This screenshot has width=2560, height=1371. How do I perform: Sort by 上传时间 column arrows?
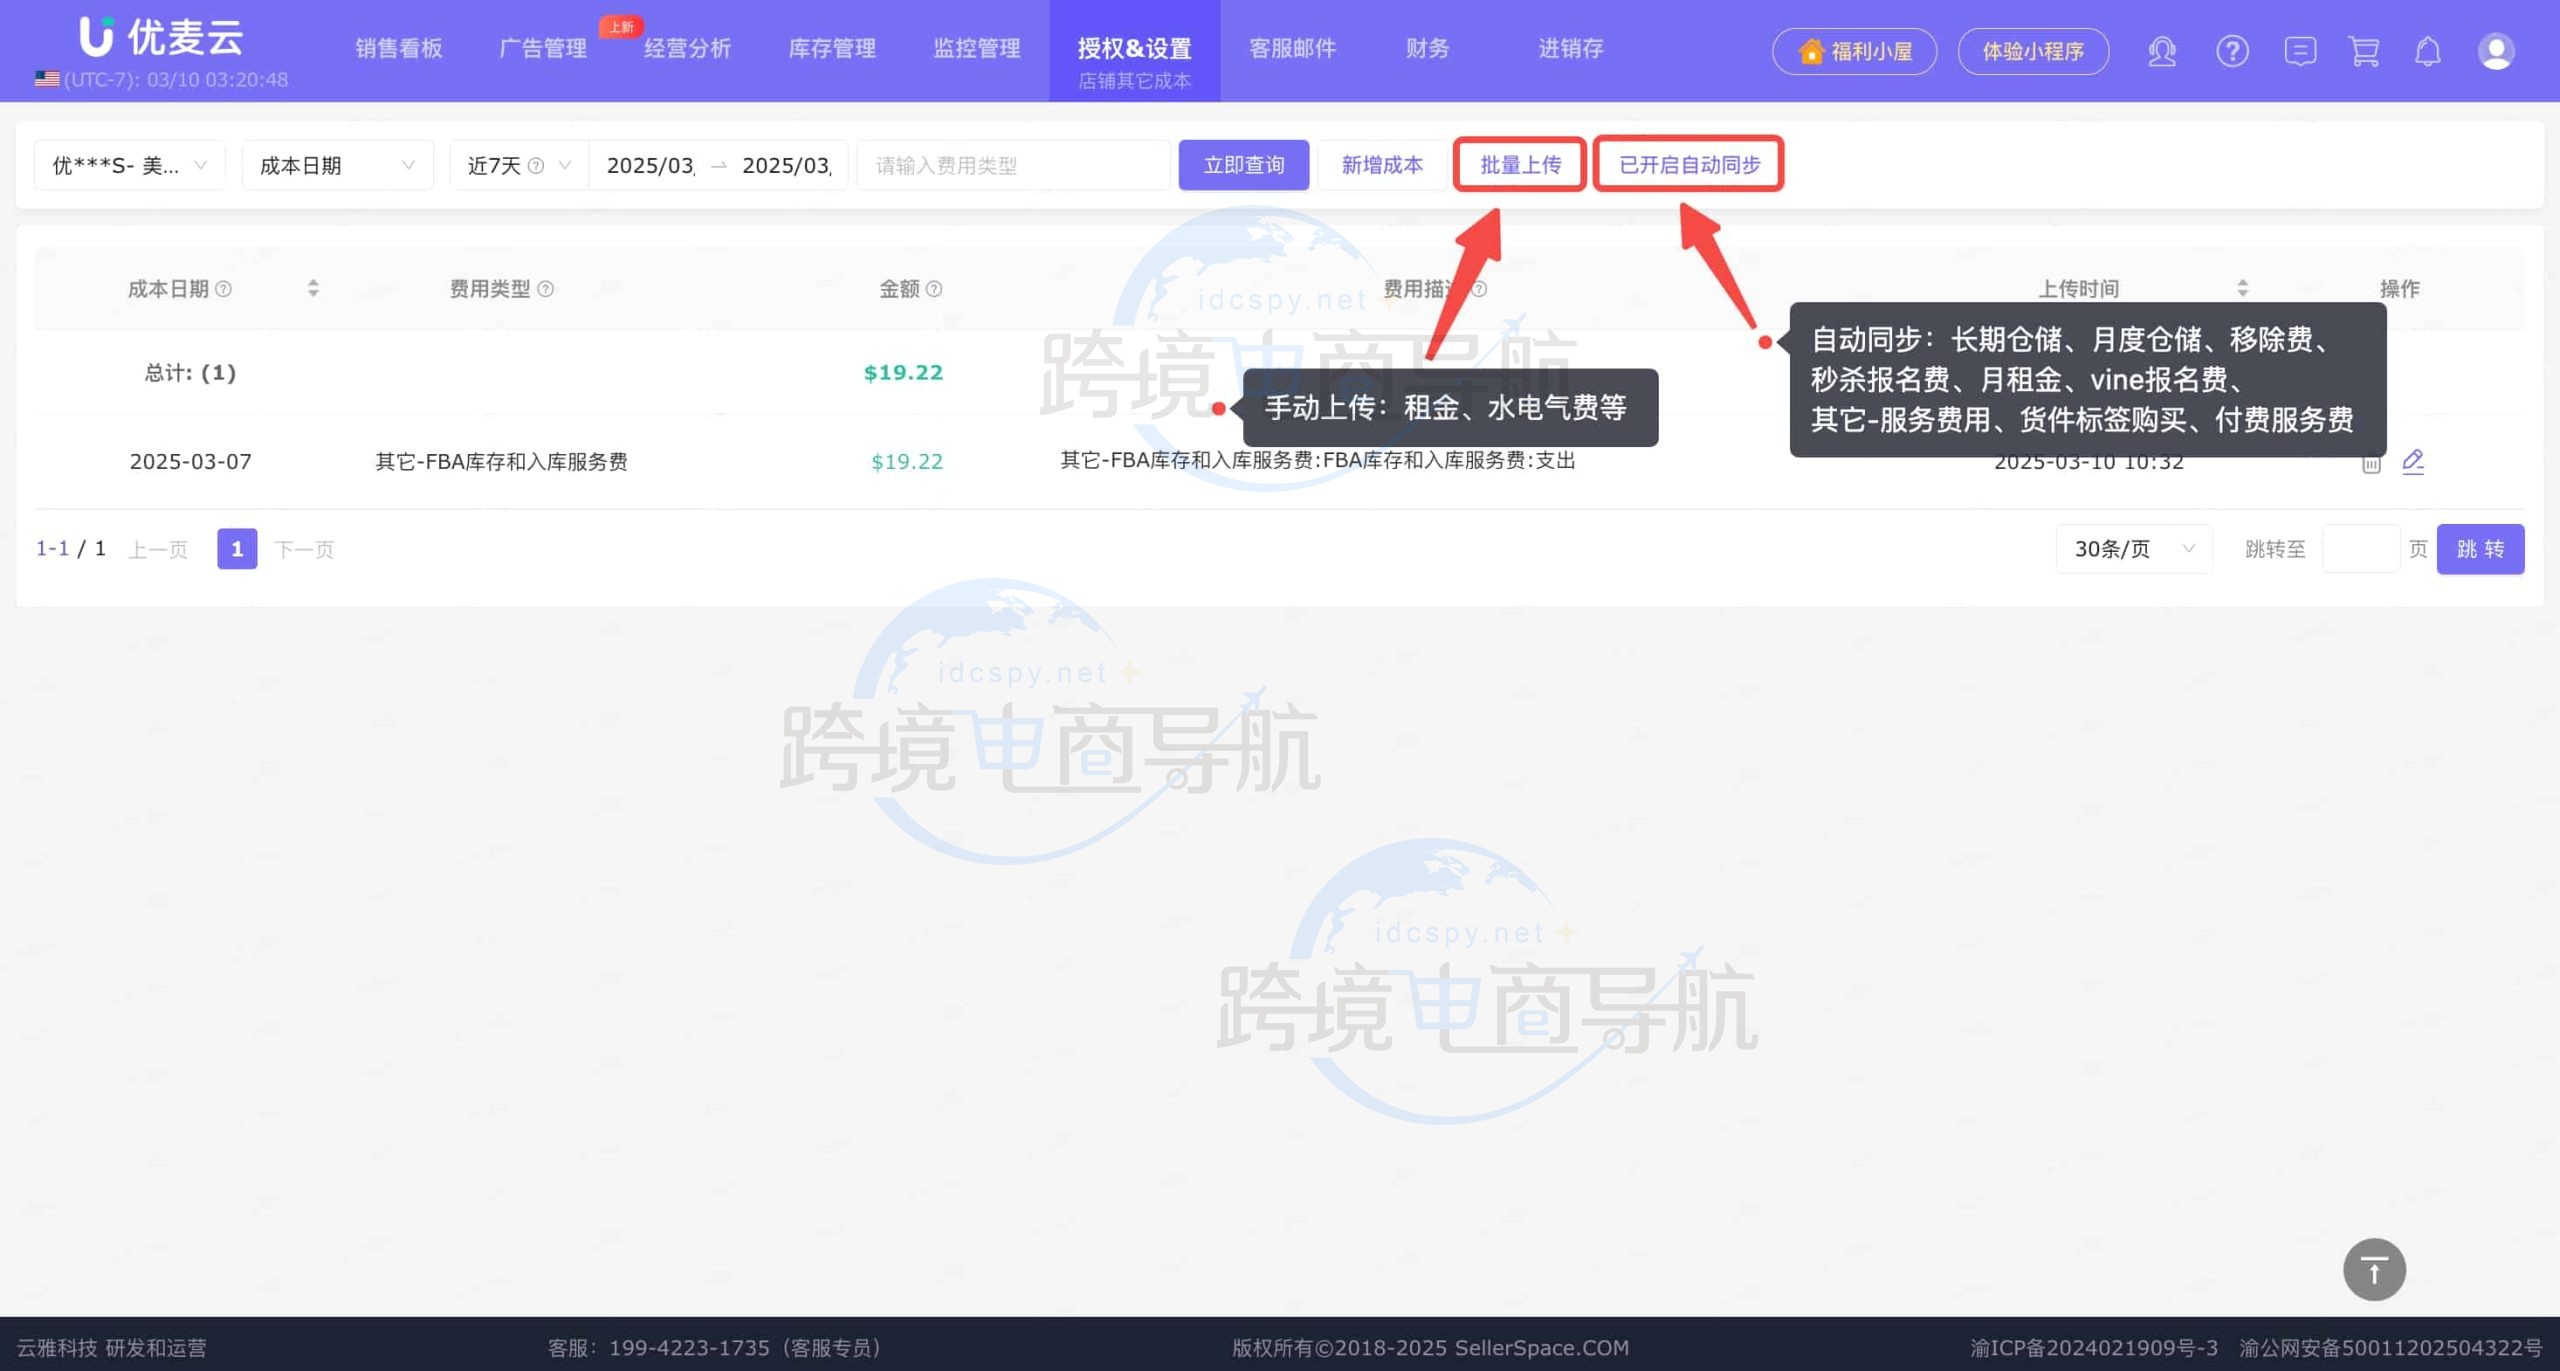pos(2242,289)
